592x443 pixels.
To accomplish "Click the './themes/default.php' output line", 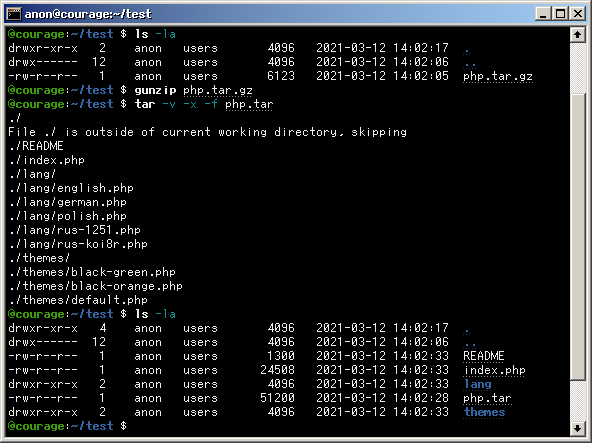I will pos(78,300).
